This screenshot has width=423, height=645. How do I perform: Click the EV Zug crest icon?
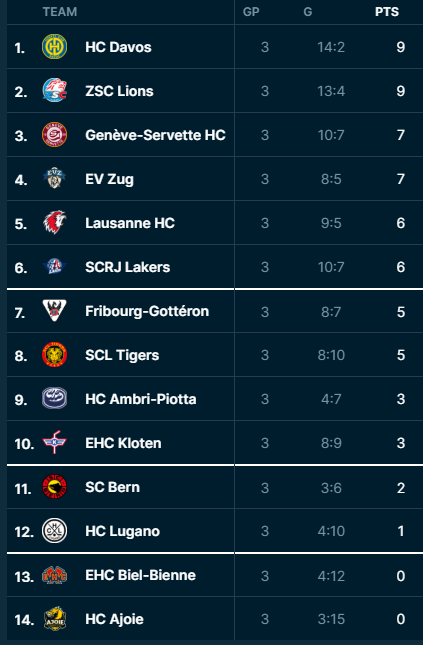click(x=54, y=179)
